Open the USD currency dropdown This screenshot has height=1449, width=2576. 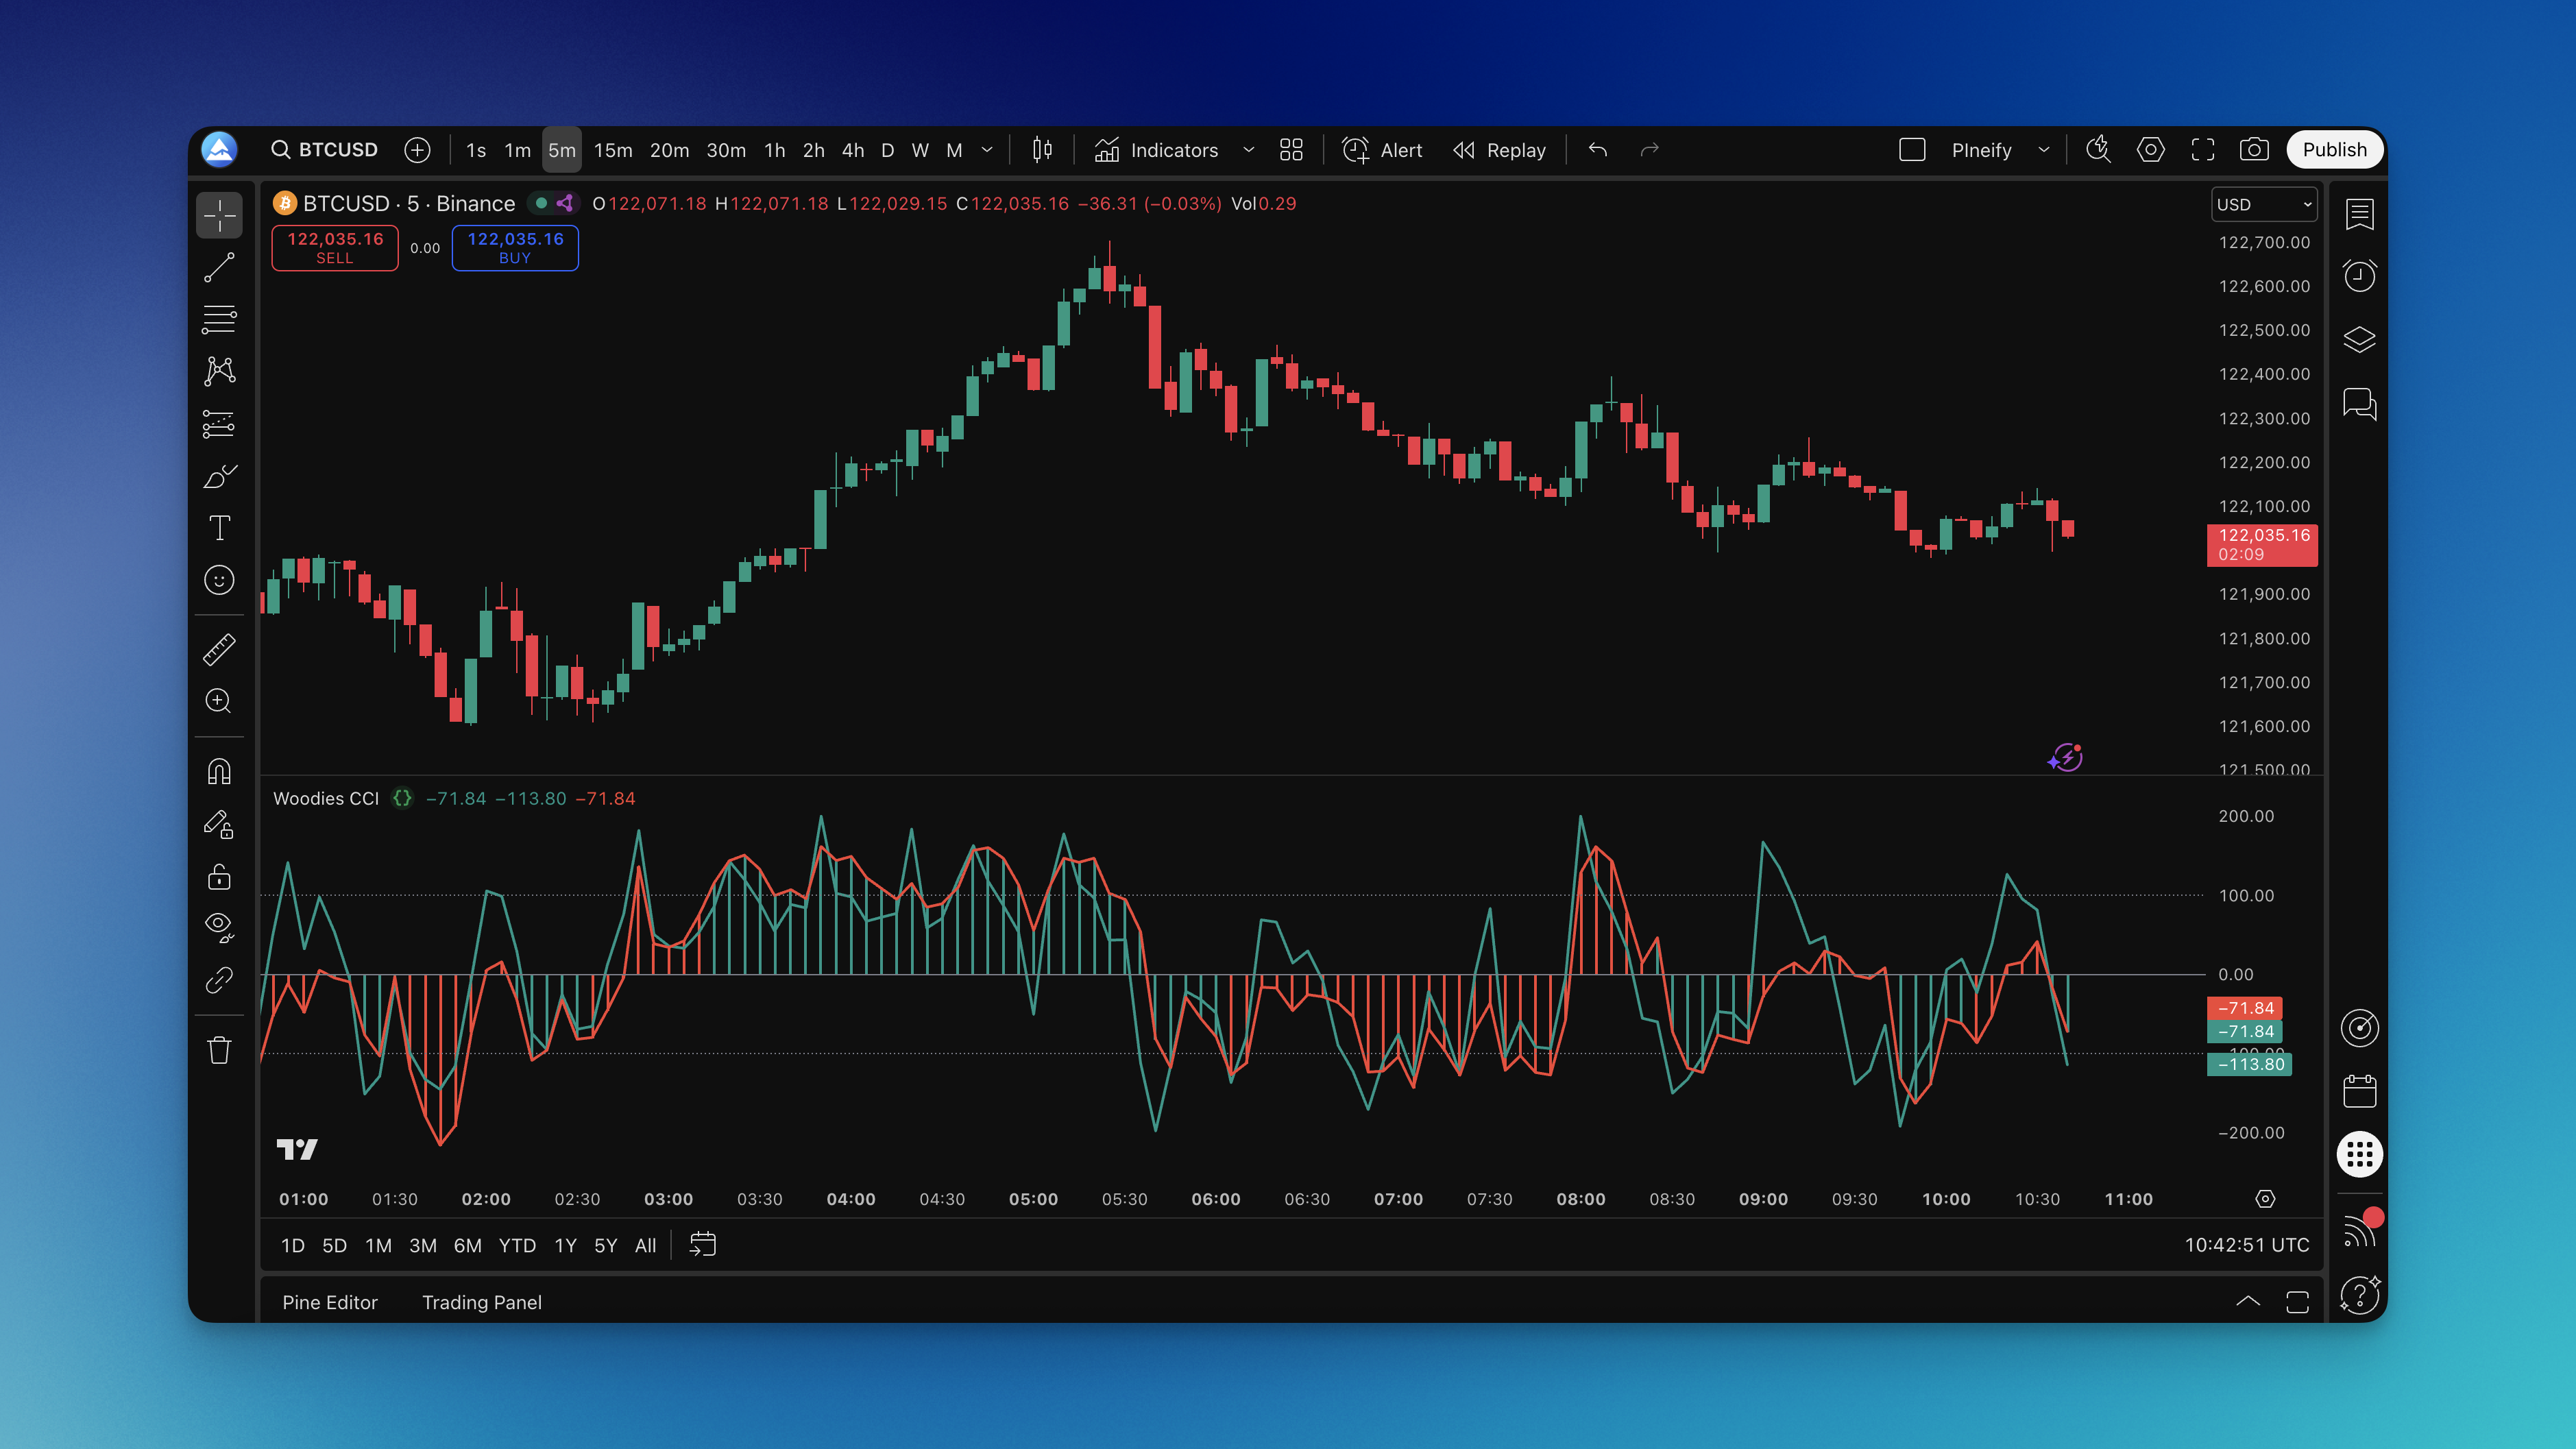pos(2264,204)
